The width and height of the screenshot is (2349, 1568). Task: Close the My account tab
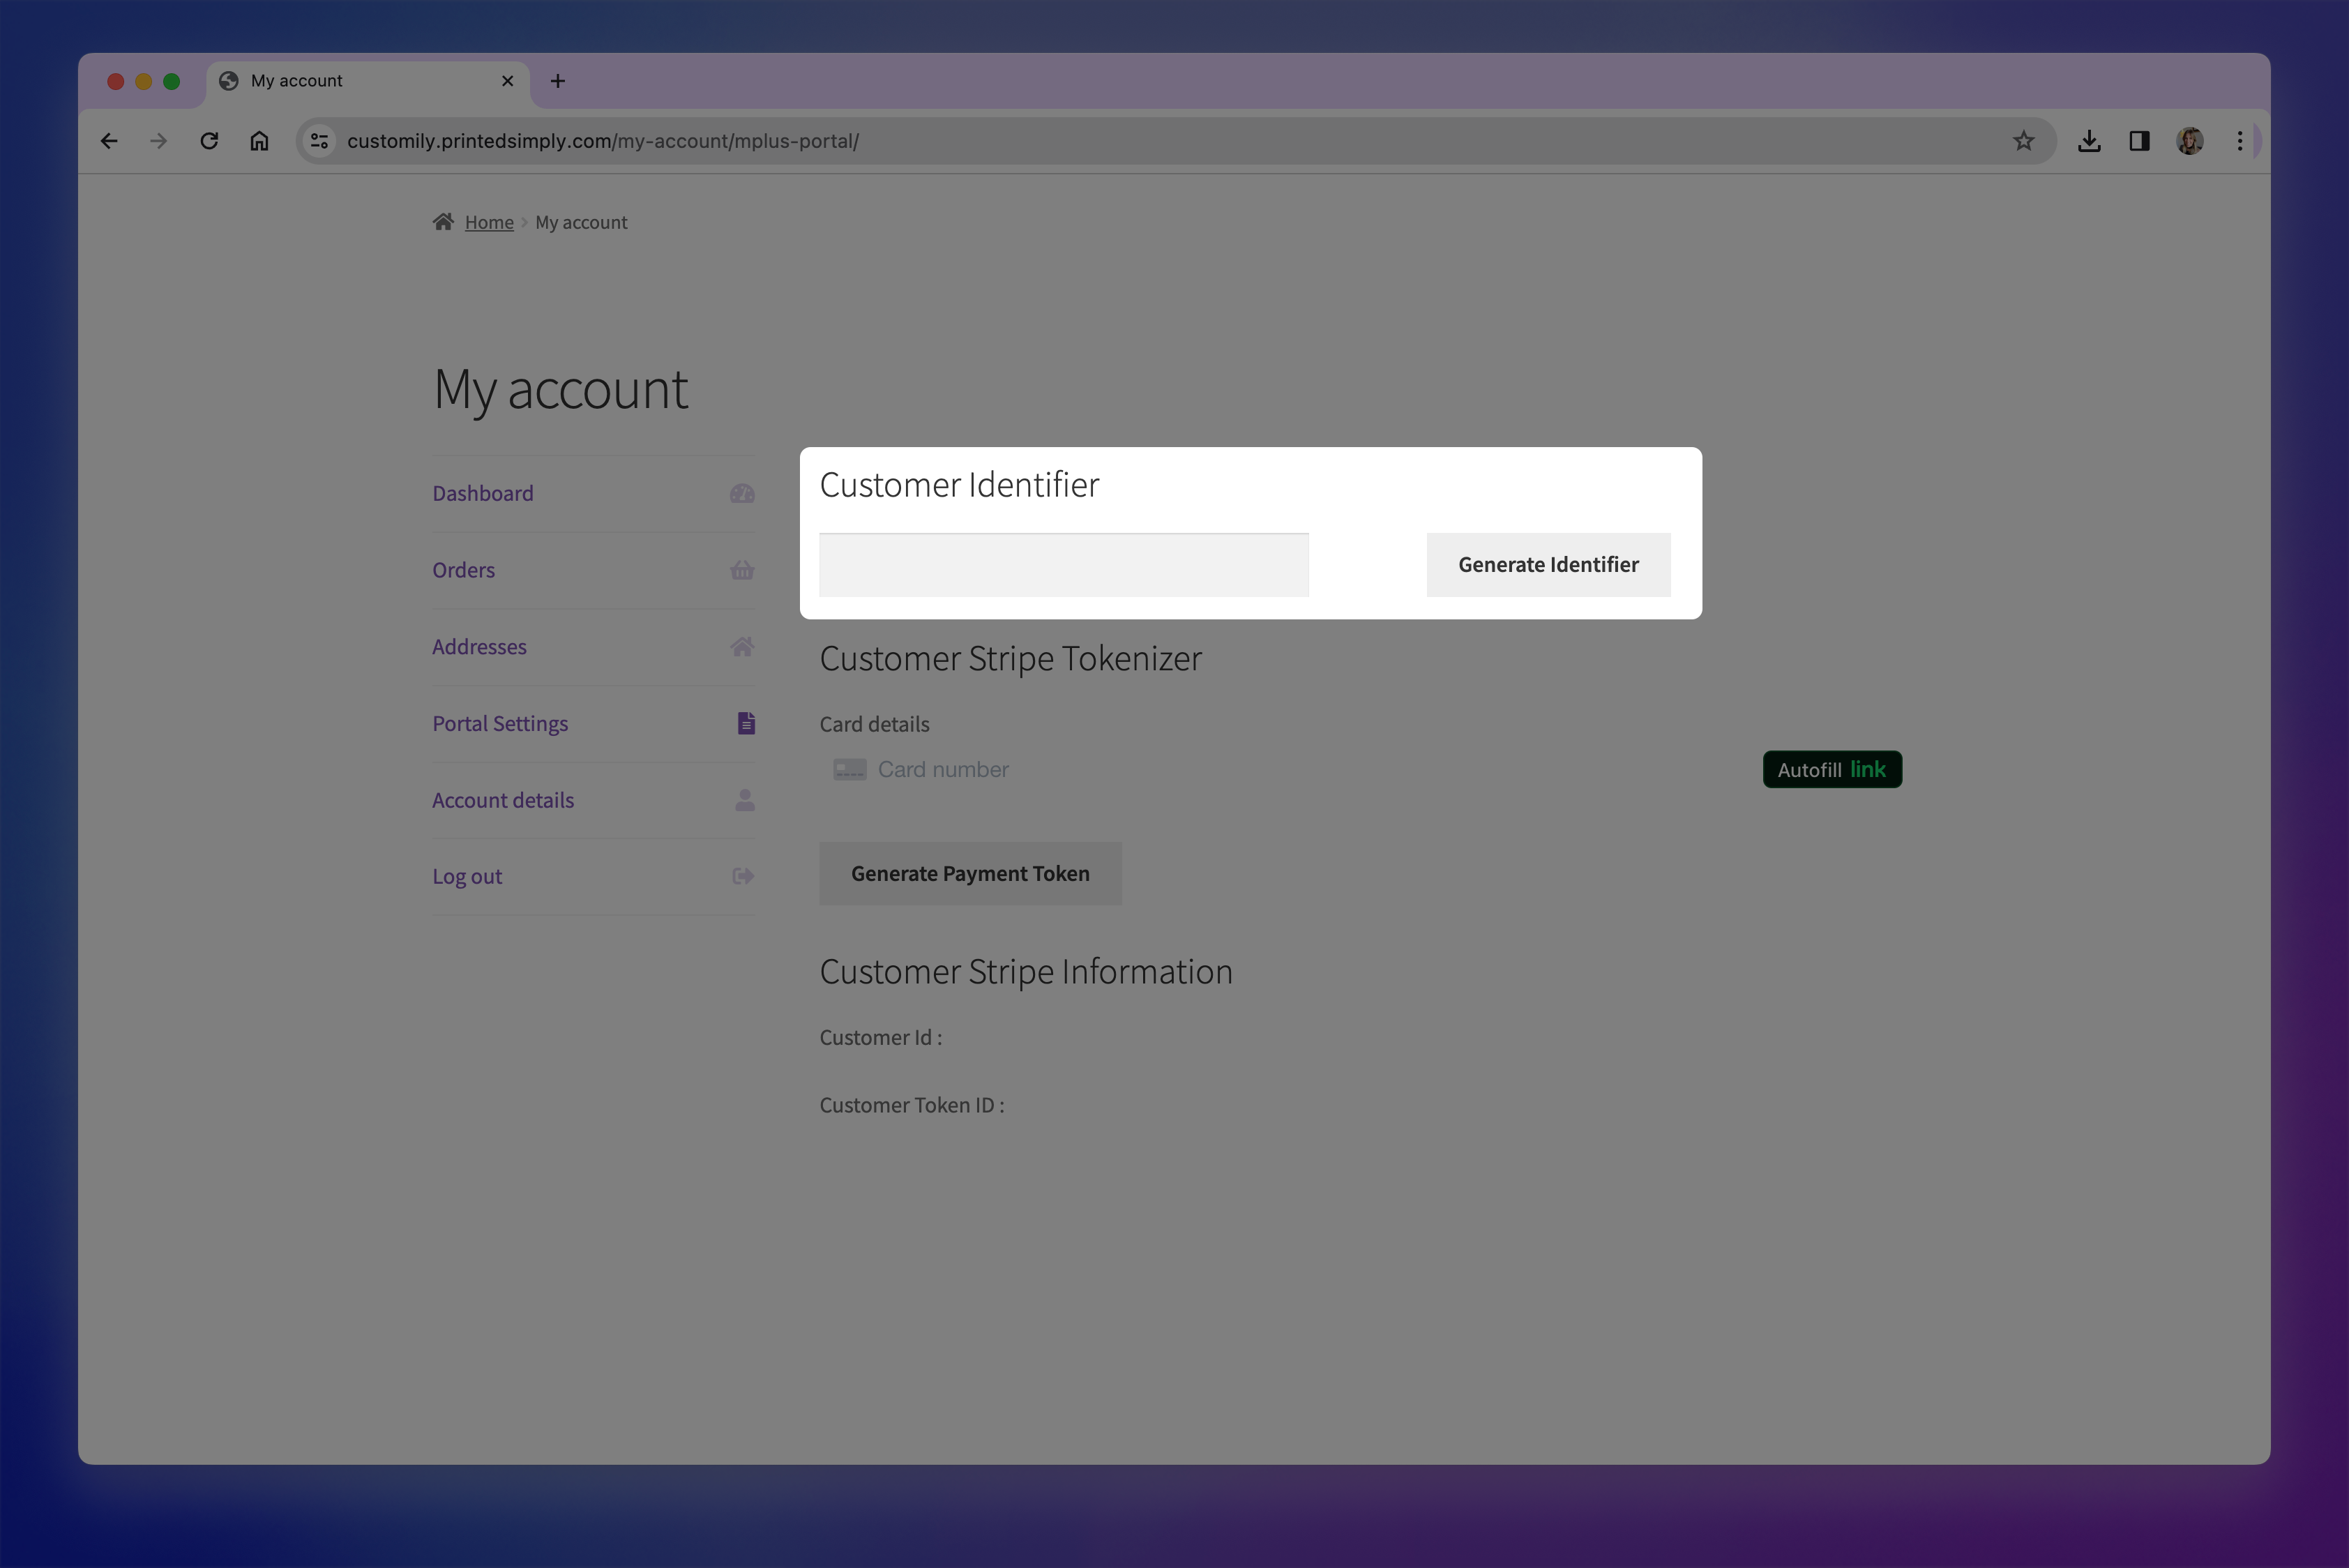(507, 81)
